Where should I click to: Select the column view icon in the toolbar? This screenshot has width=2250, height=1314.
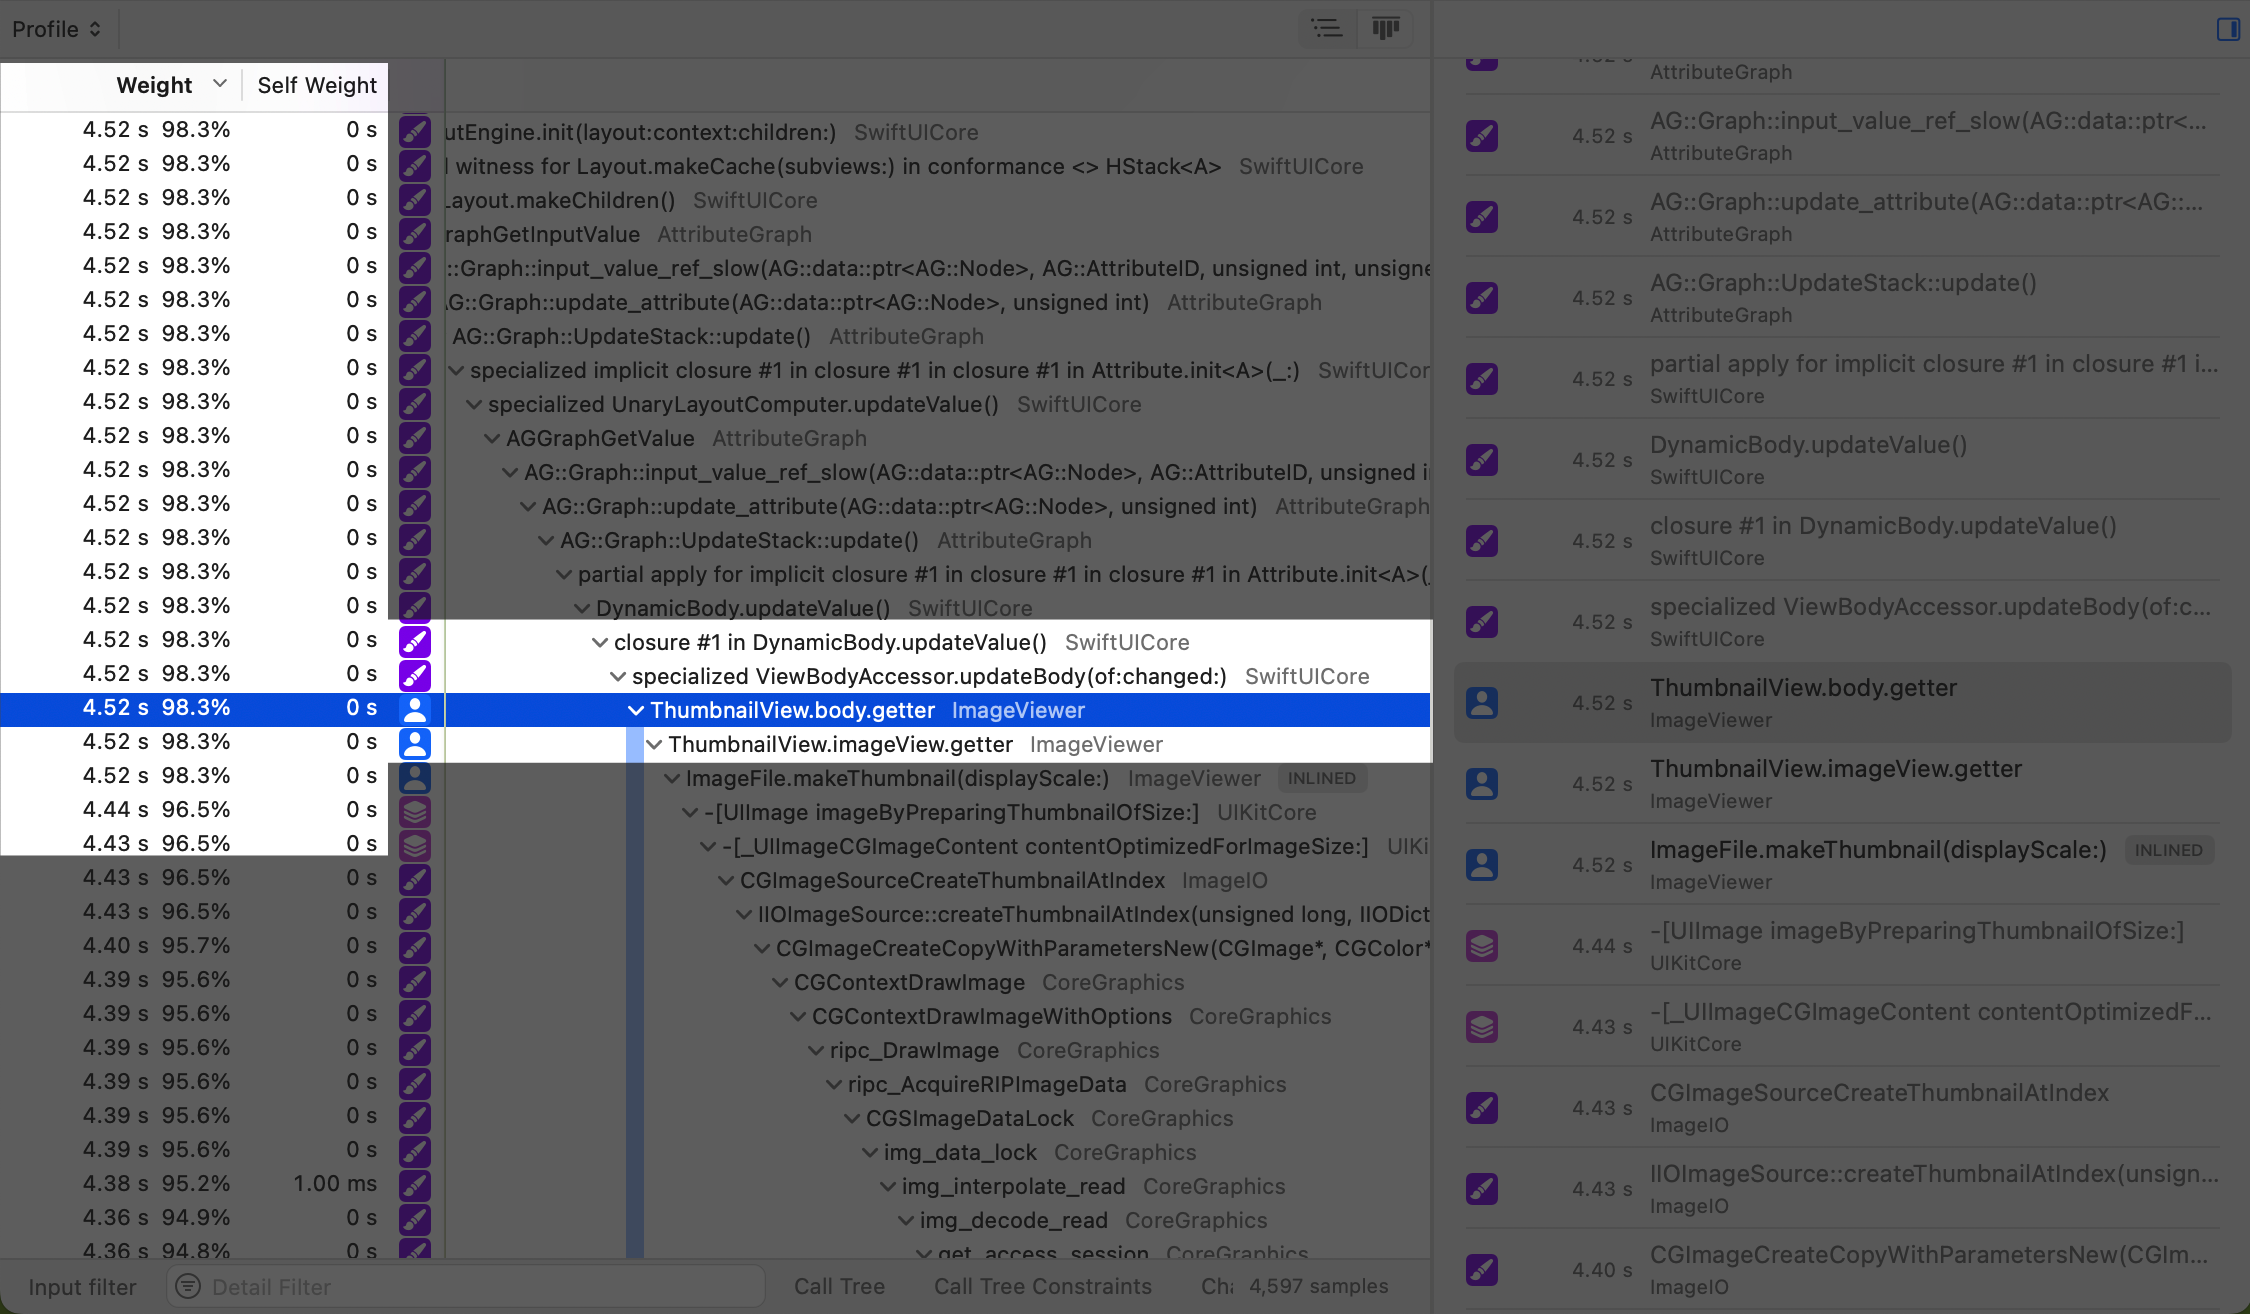[x=1385, y=28]
